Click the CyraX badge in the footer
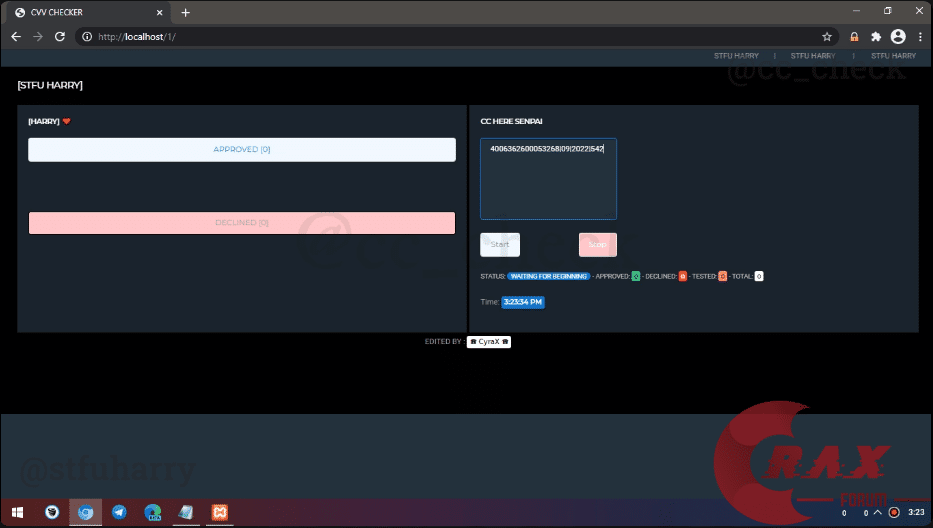Image resolution: width=933 pixels, height=528 pixels. (x=489, y=342)
